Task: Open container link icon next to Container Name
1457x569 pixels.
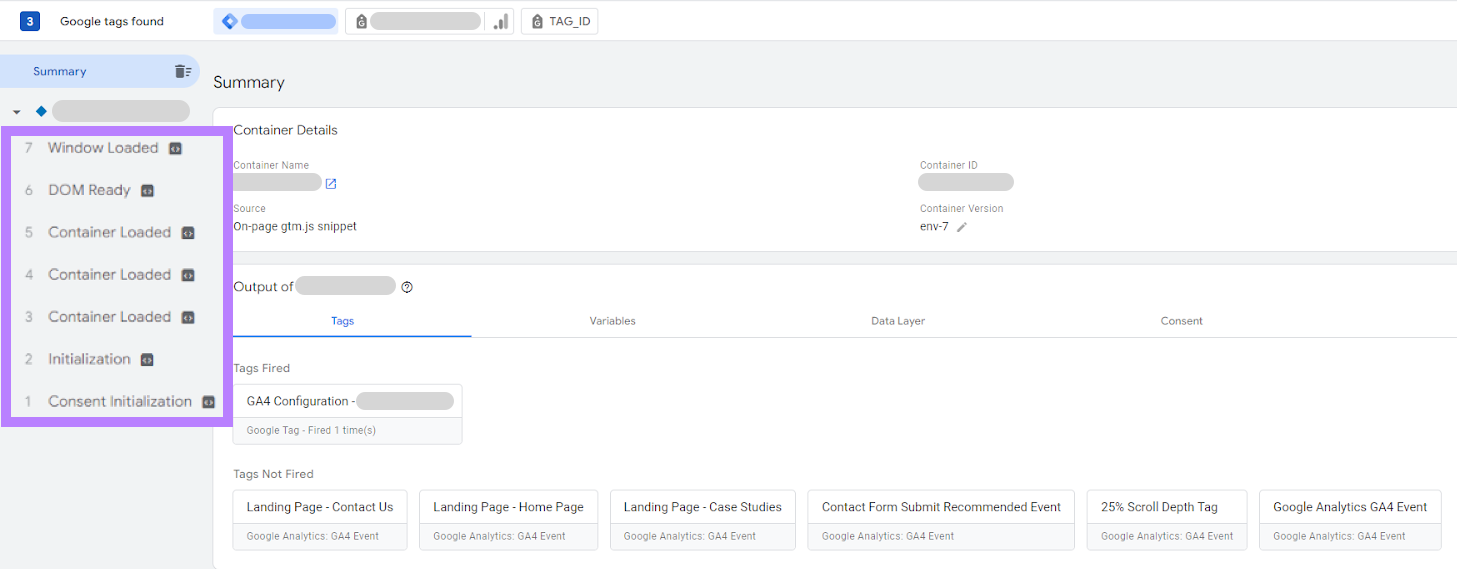Action: tap(331, 183)
